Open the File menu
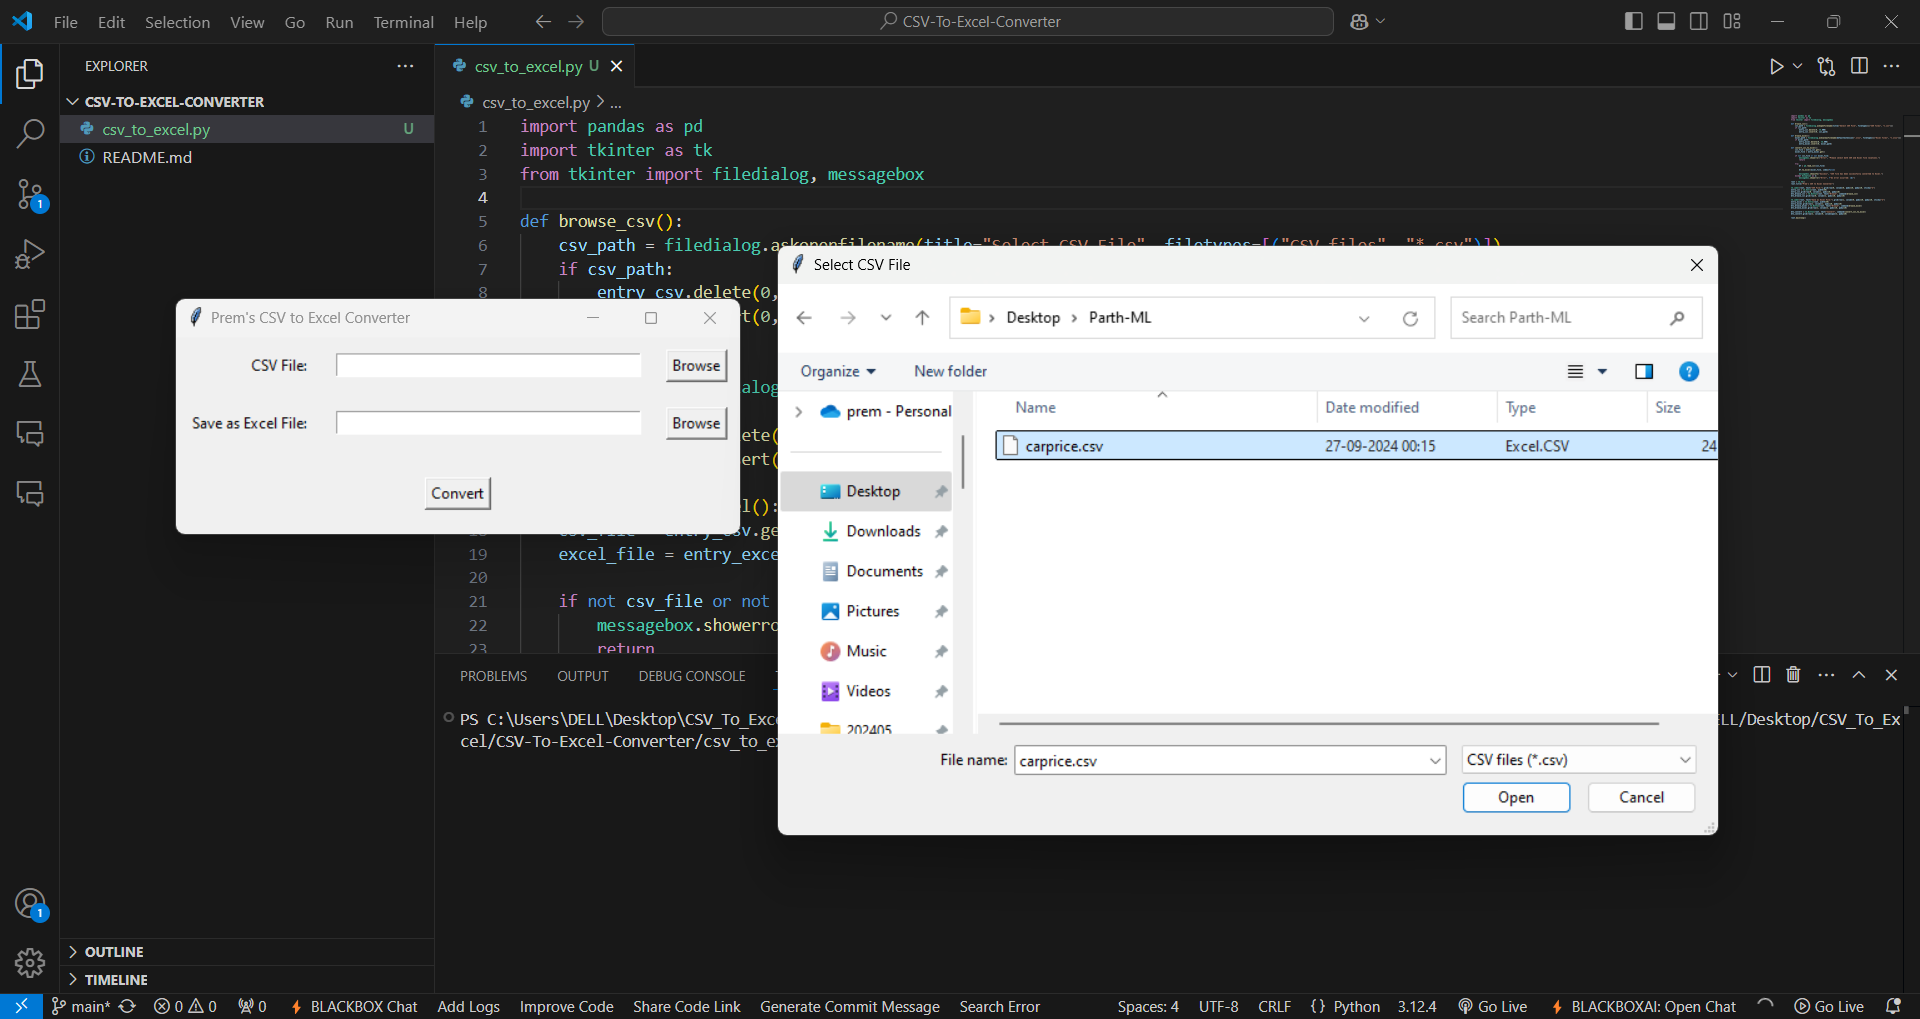The width and height of the screenshot is (1920, 1019). click(66, 22)
